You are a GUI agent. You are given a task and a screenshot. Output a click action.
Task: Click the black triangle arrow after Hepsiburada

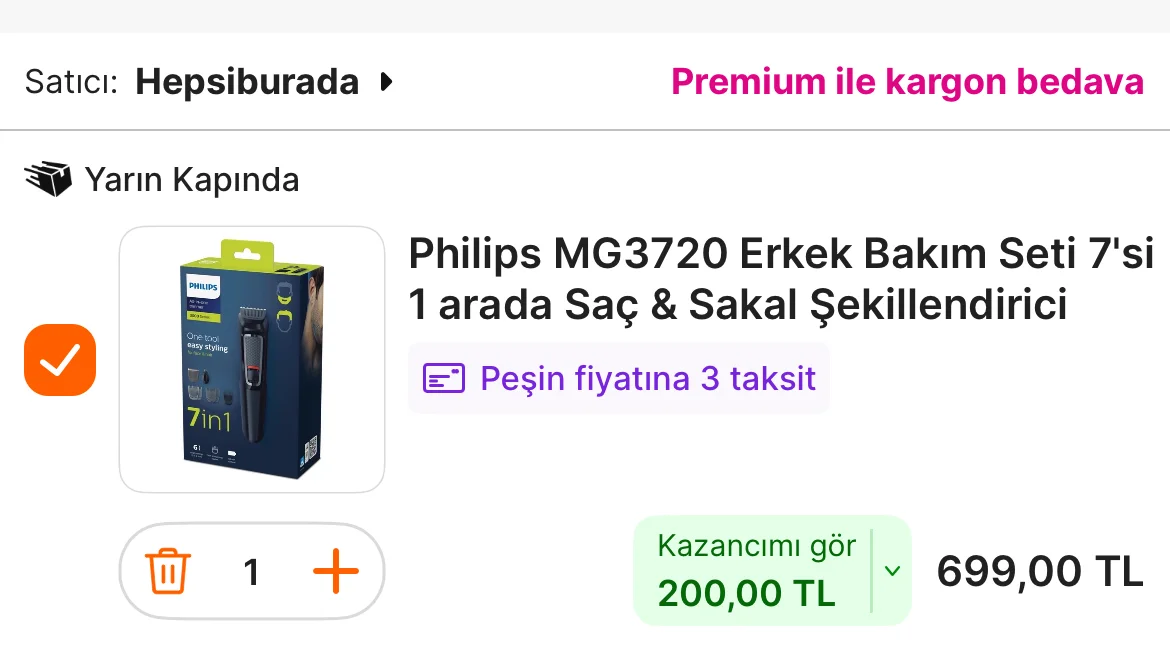[x=386, y=81]
